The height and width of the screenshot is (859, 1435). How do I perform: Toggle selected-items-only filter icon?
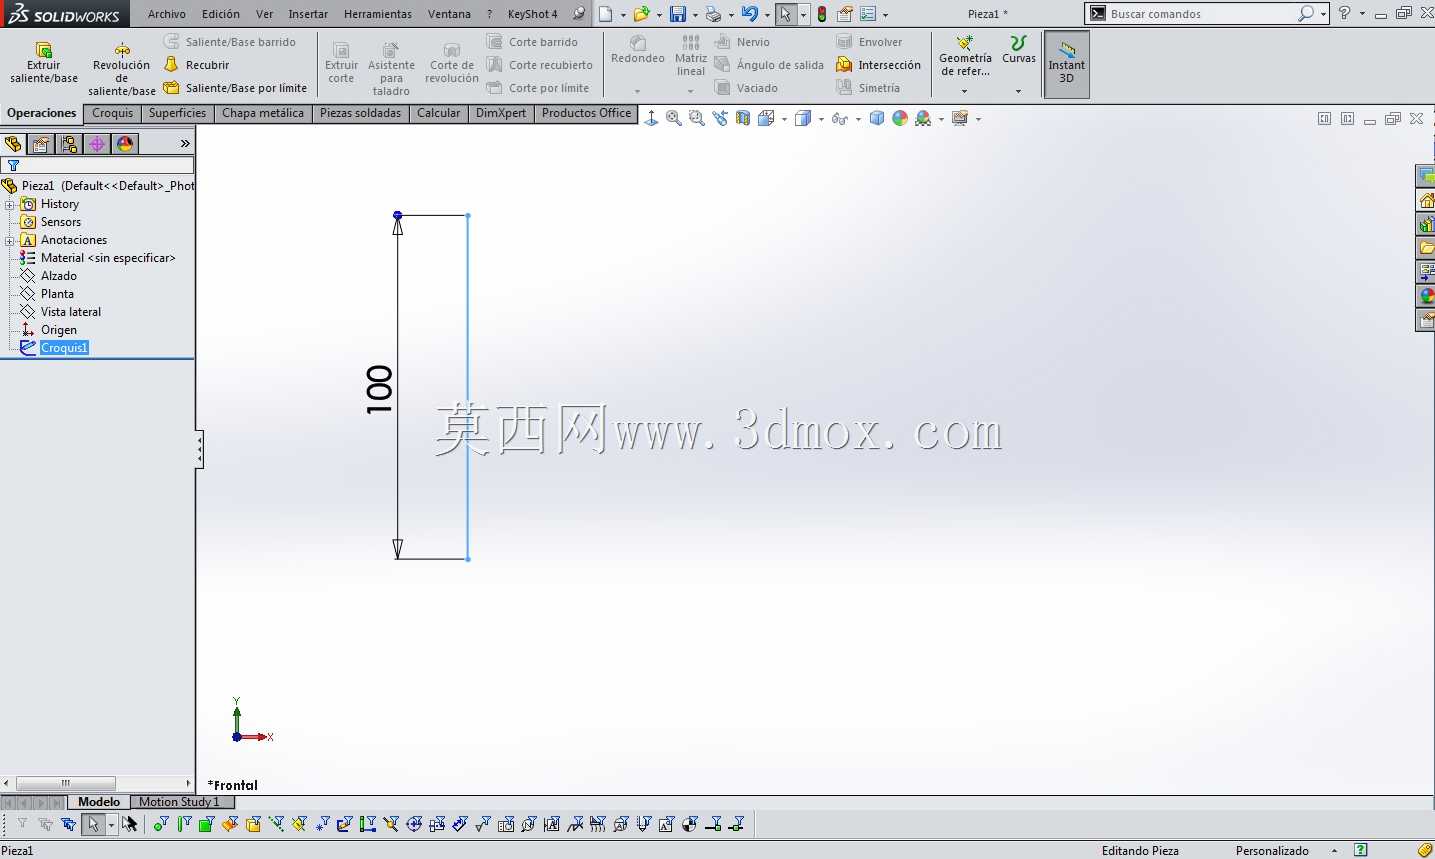(x=68, y=824)
